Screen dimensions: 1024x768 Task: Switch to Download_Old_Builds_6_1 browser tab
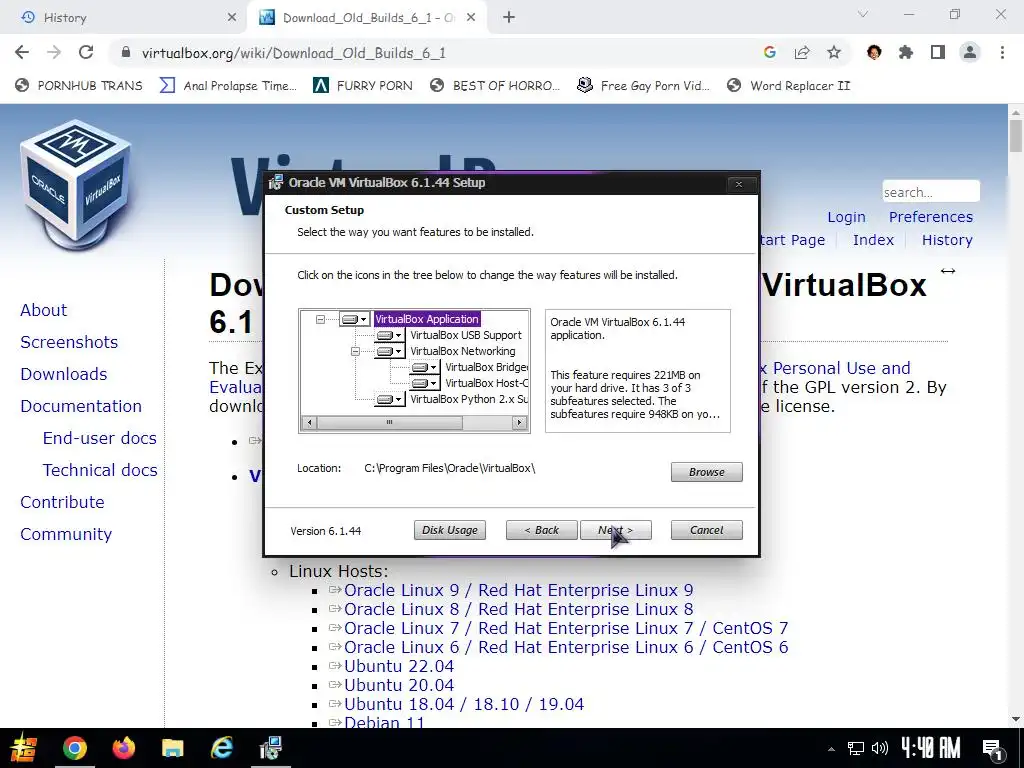(x=369, y=18)
